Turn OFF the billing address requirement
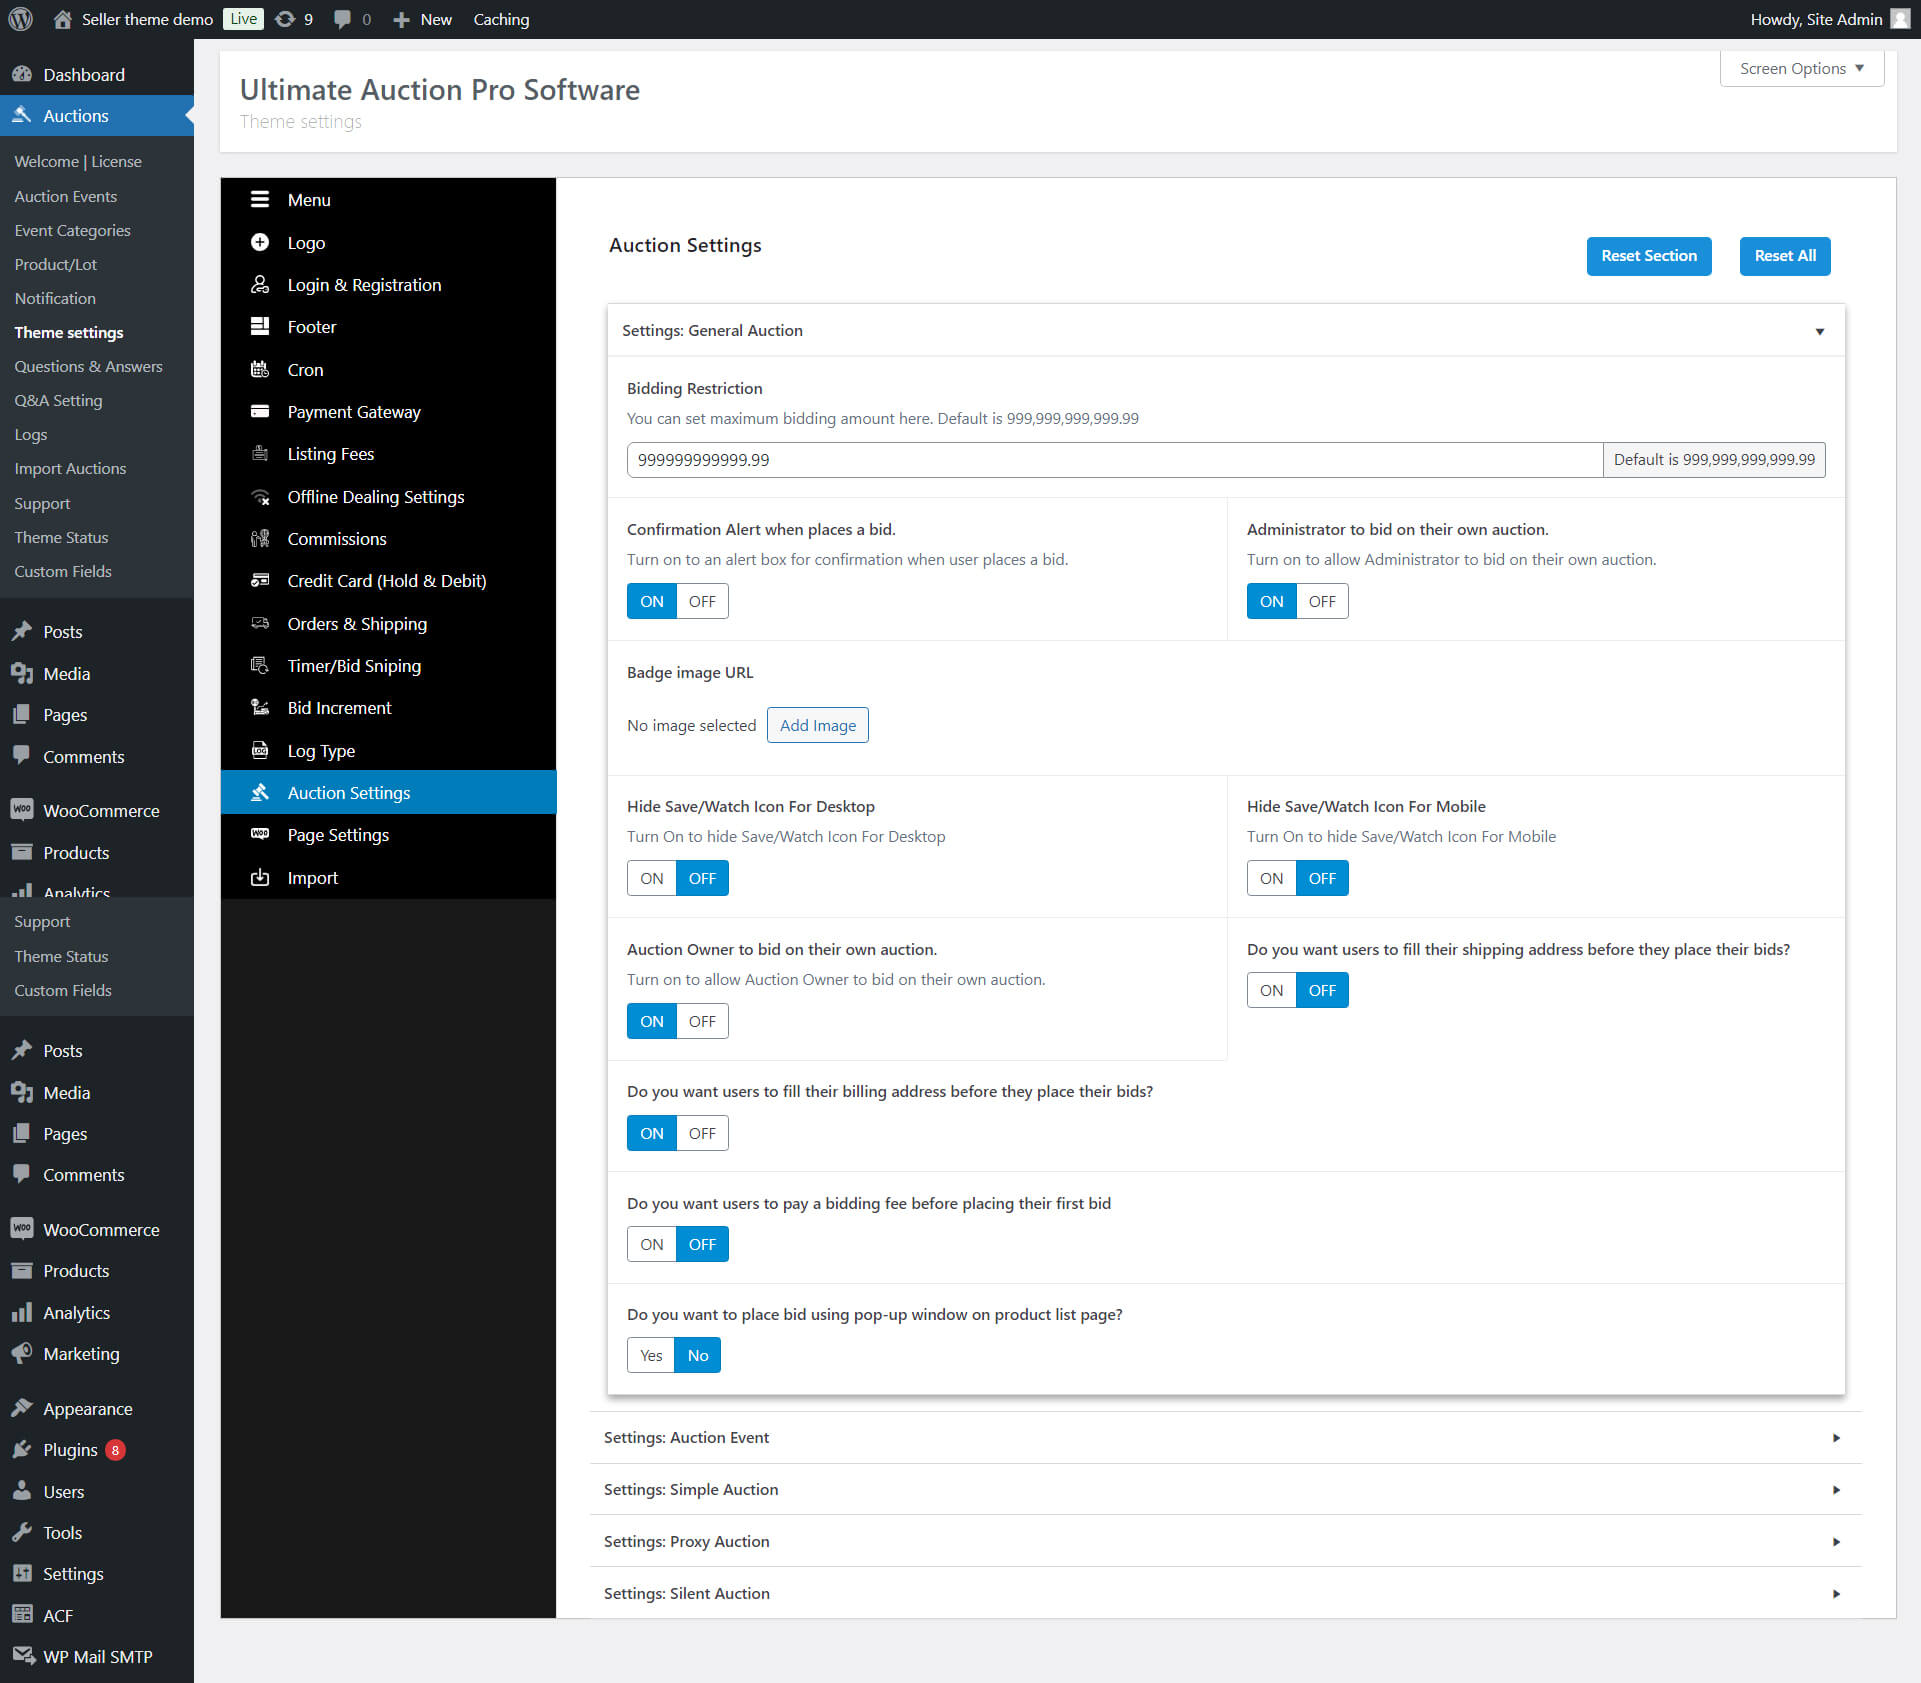Image resolution: width=1921 pixels, height=1683 pixels. tap(702, 1133)
